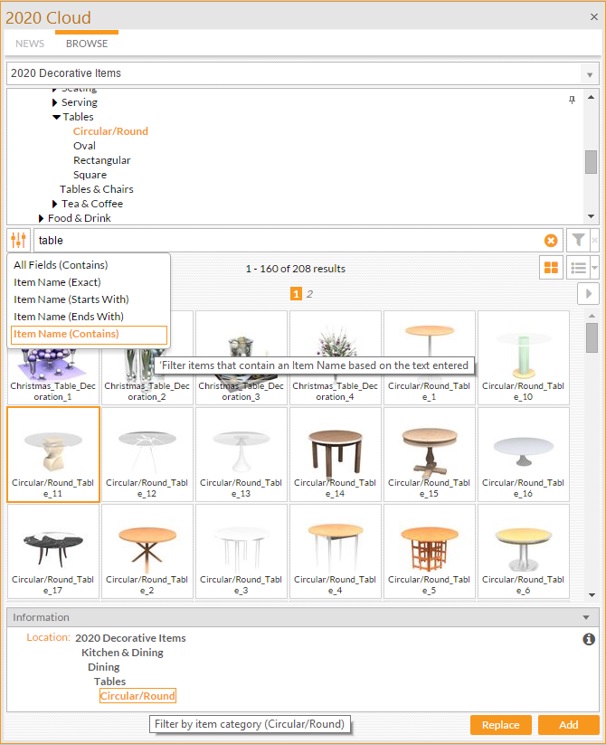Click Circular/Round category filter in Information
Screen dimensions: 606x745
[137, 696]
